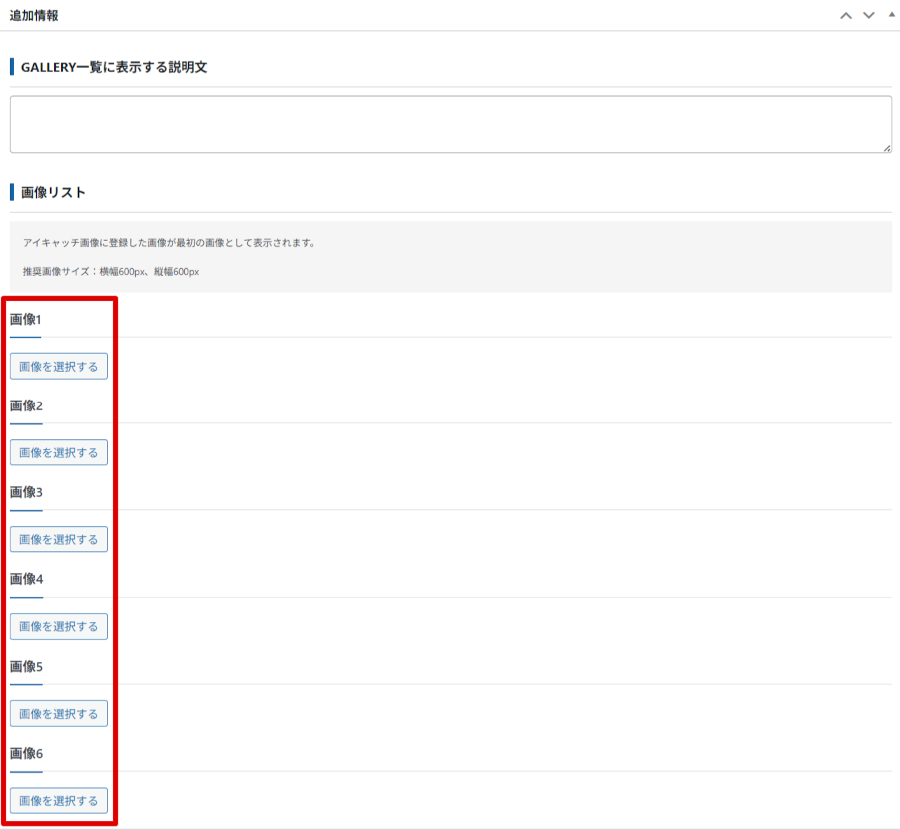This screenshot has height=830, width=900.
Task: Click the move-down arrow in 追加情報 header
Action: (x=868, y=16)
